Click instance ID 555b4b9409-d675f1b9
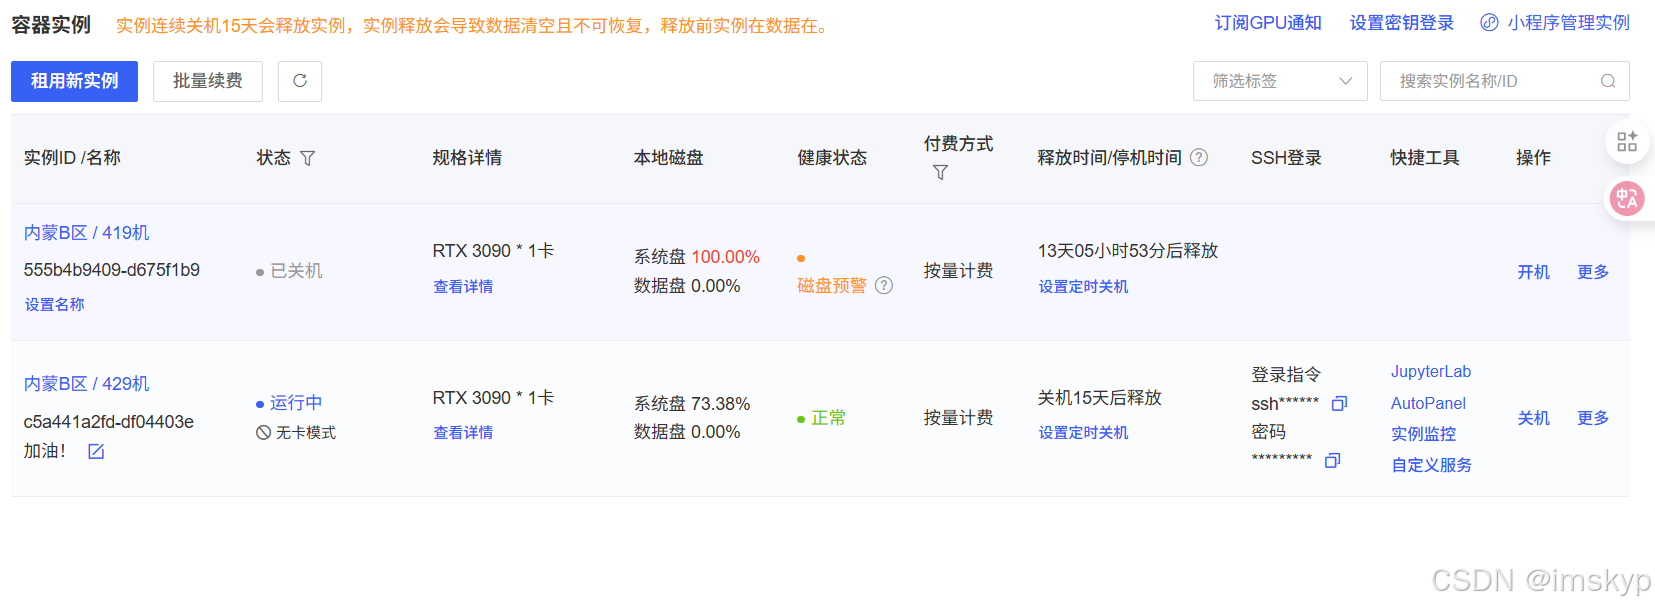 (x=112, y=270)
